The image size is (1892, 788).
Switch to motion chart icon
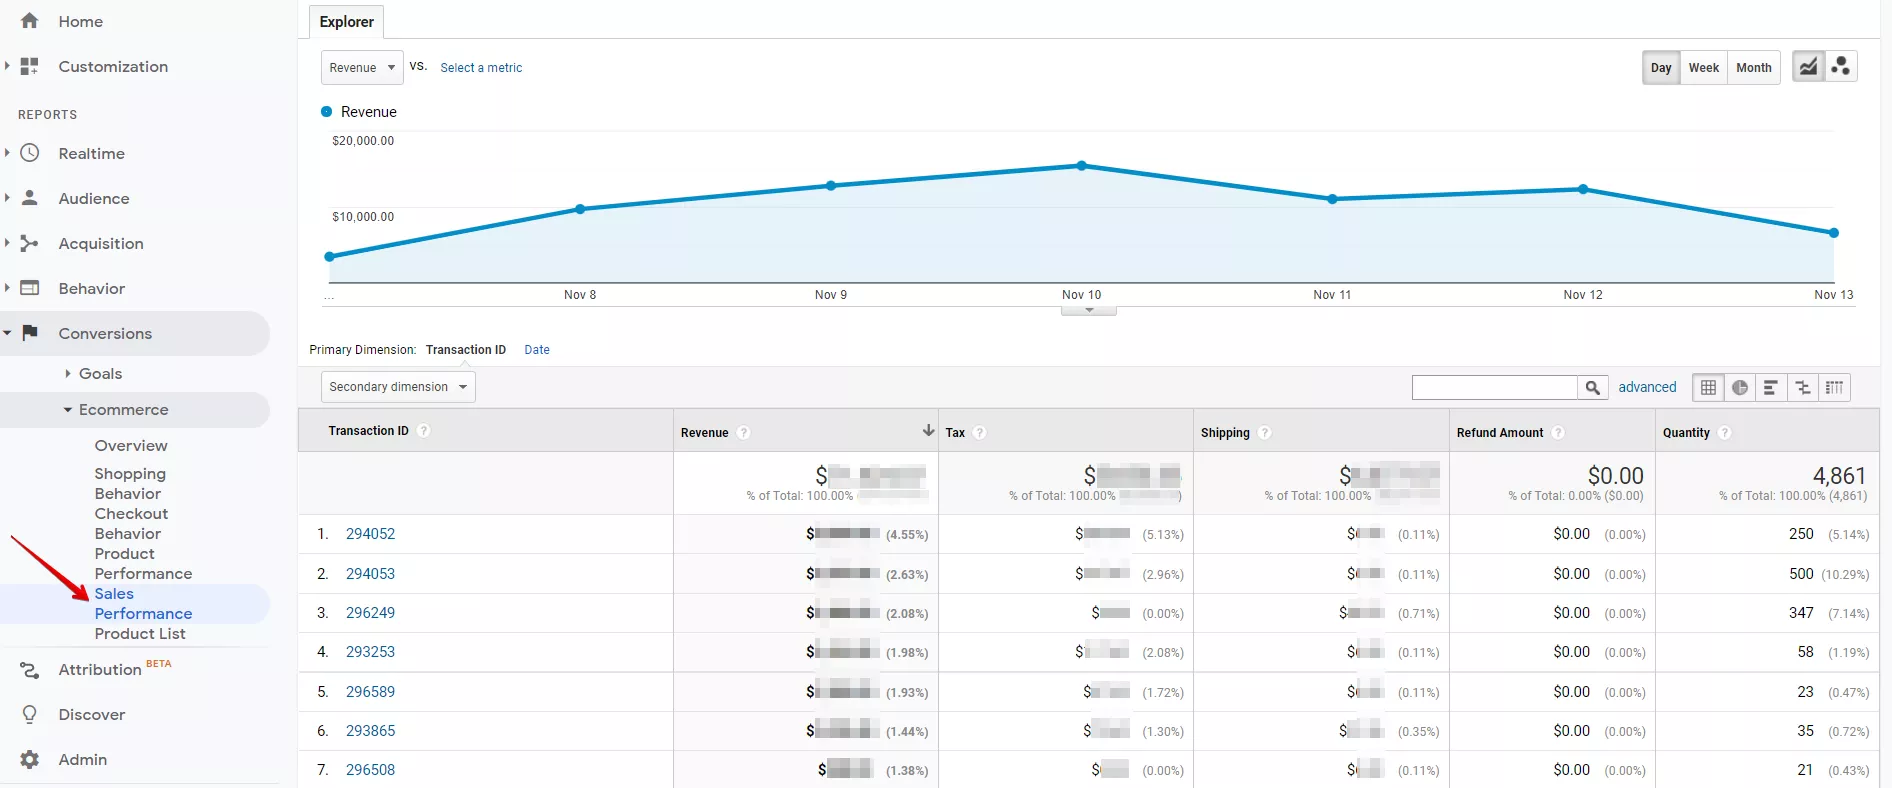point(1841,67)
